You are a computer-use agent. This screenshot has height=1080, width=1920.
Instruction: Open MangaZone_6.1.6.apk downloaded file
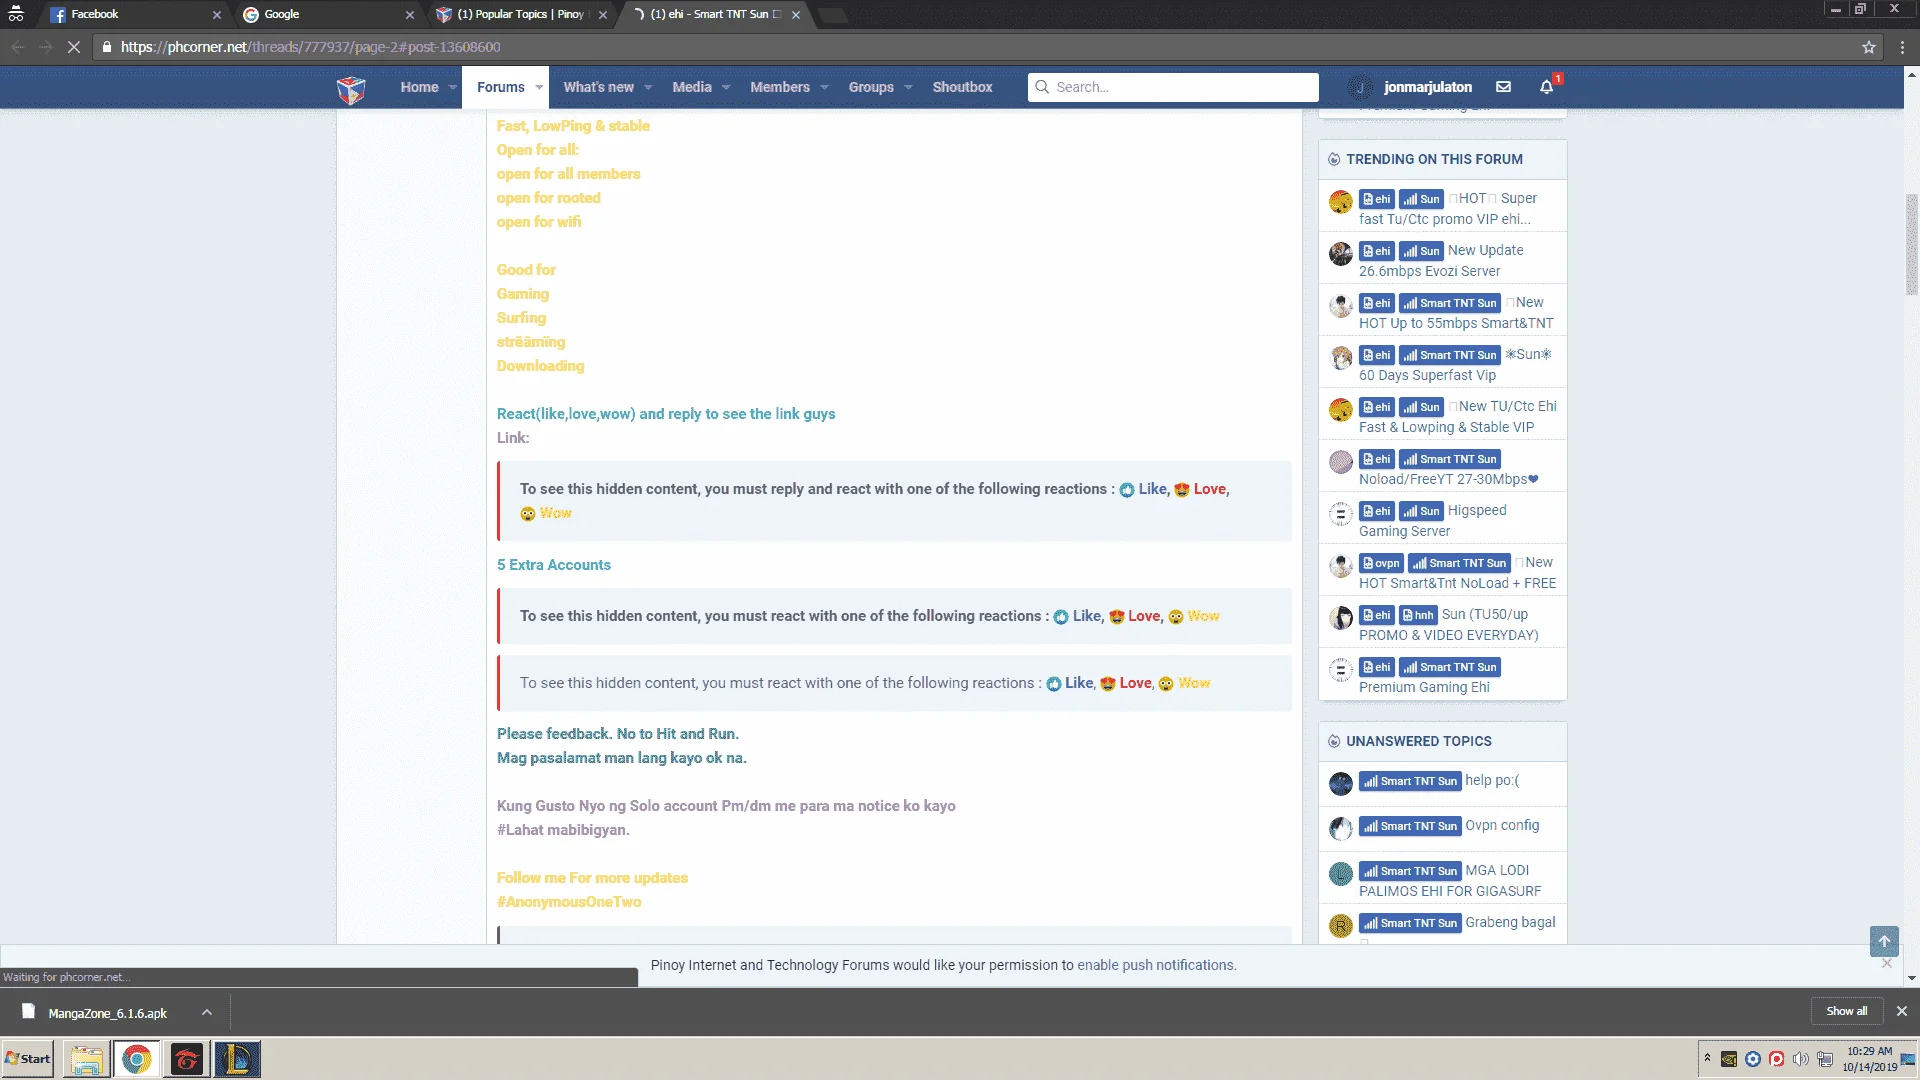tap(107, 1013)
